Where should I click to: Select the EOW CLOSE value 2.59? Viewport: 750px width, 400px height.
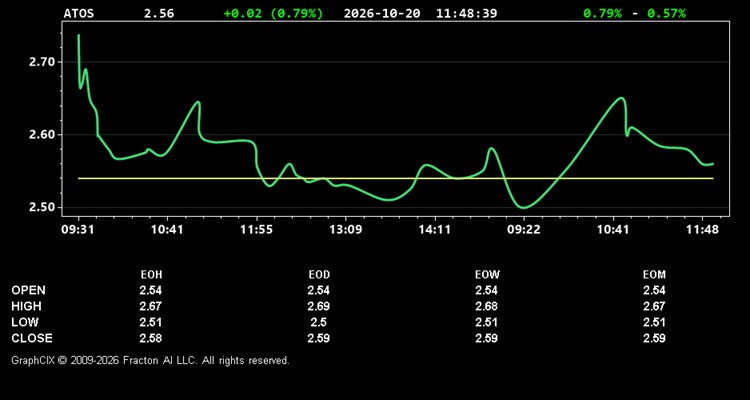coord(486,338)
